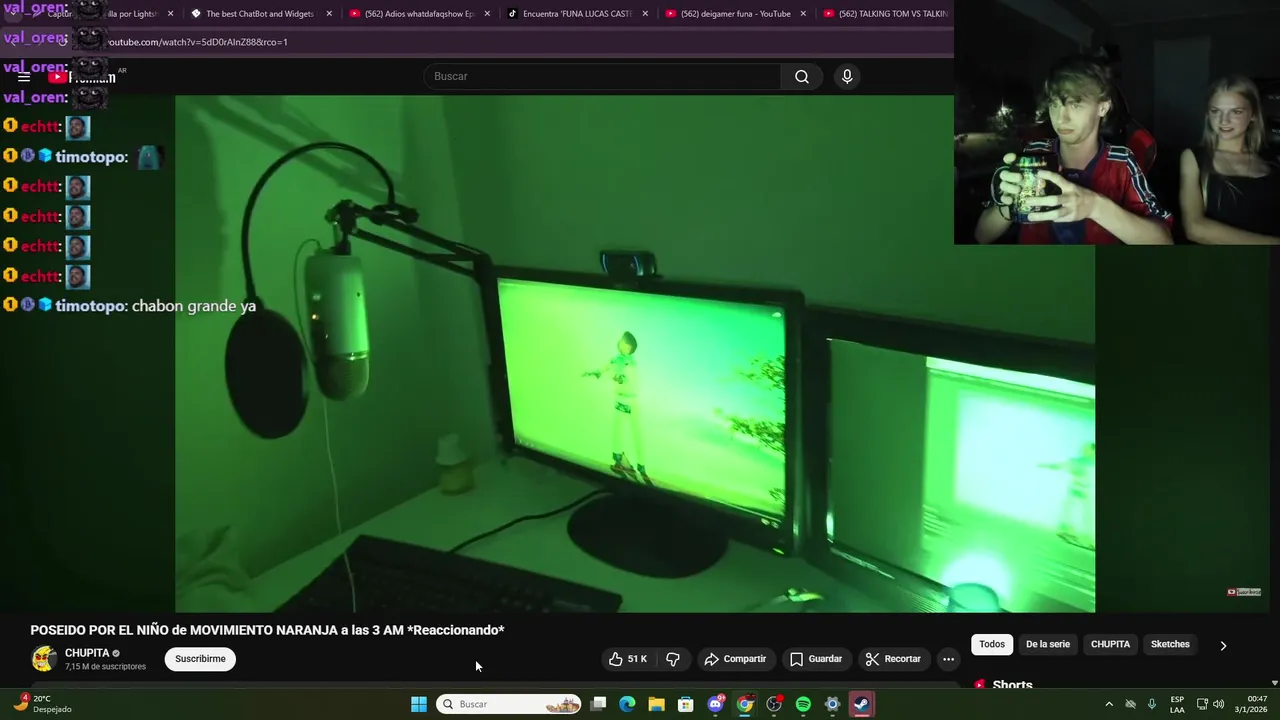Click the YouTube search magnifier button
This screenshot has width=1280, height=720.
point(802,77)
